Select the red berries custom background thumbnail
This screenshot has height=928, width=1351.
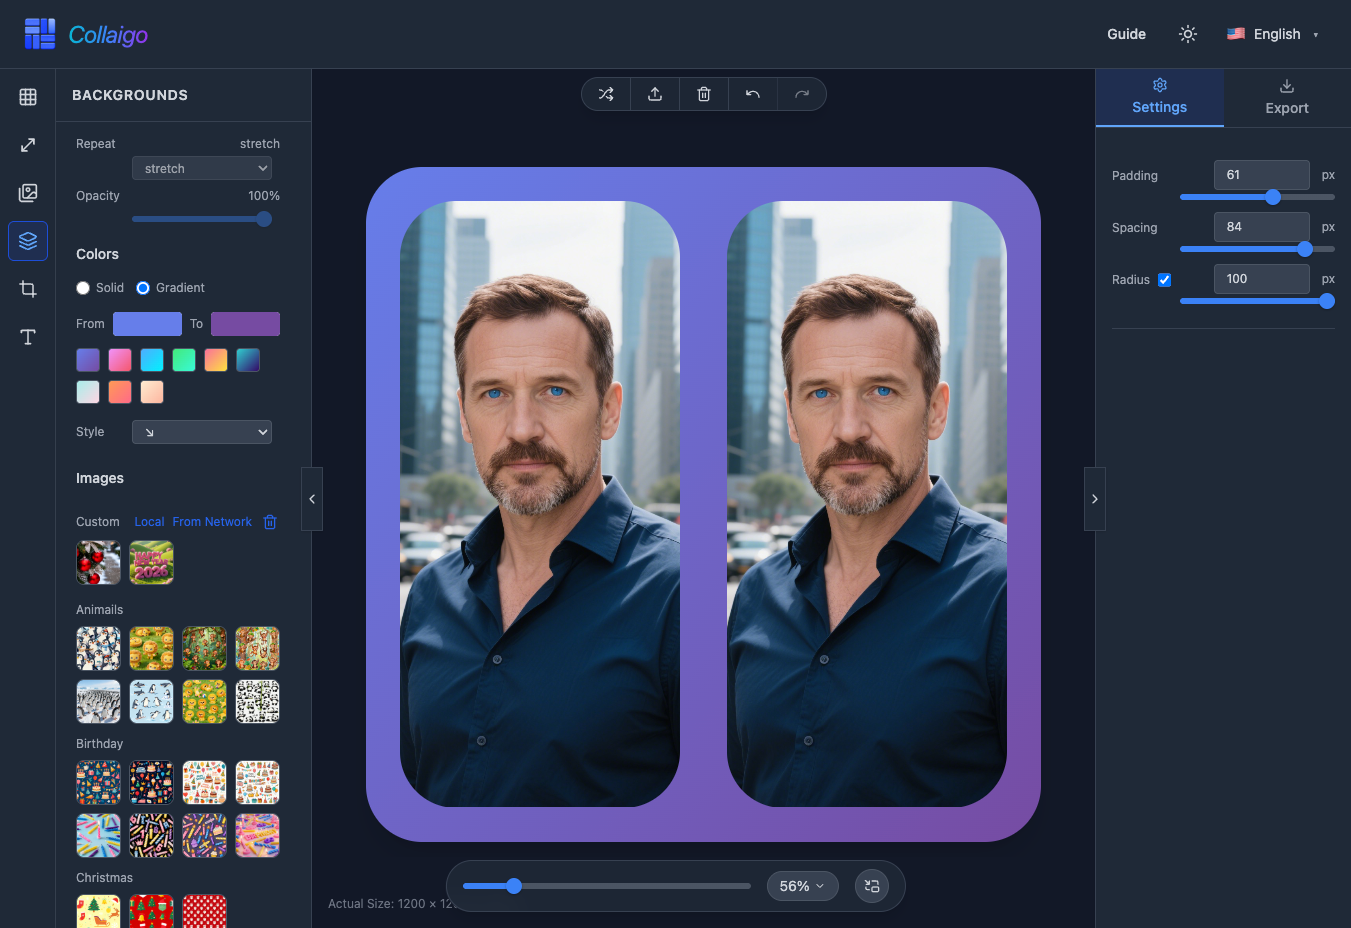(x=98, y=563)
